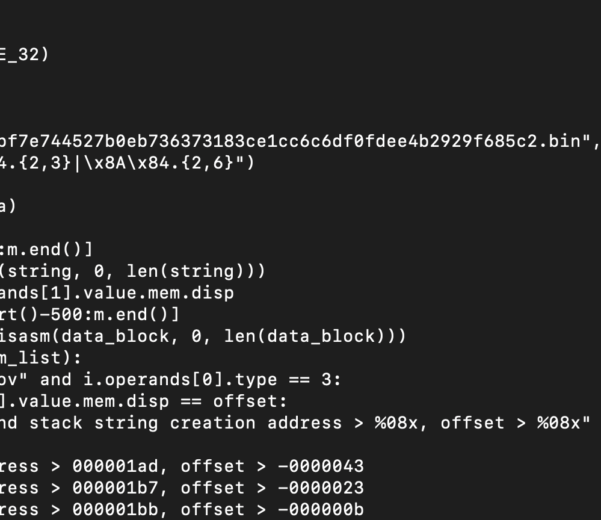Click output offset -0000043
Viewport: 601px width, 520px height.
pos(321,466)
